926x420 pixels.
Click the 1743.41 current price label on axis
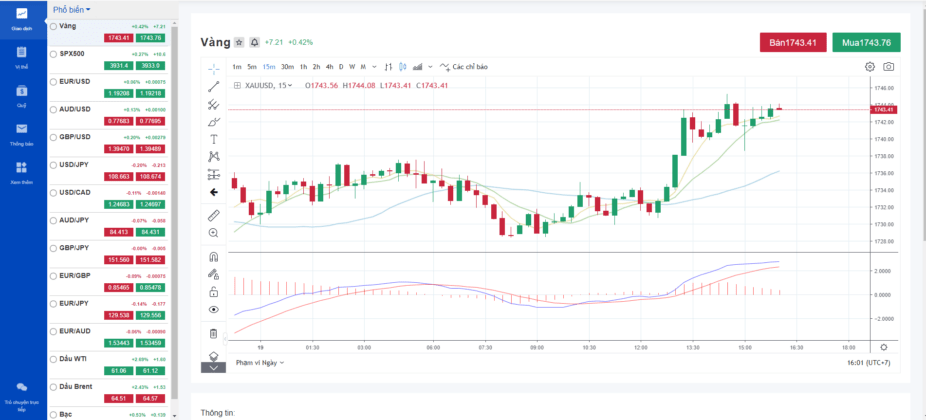883,109
